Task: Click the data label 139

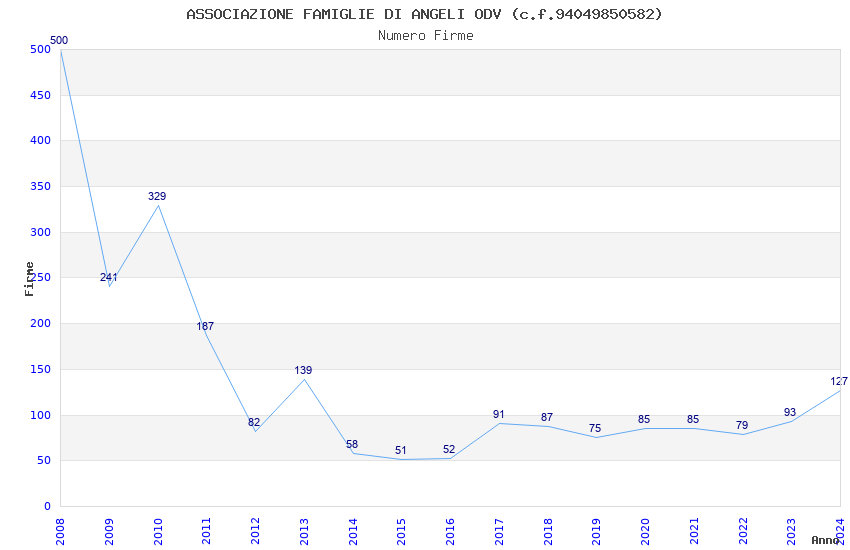Action: pos(304,370)
